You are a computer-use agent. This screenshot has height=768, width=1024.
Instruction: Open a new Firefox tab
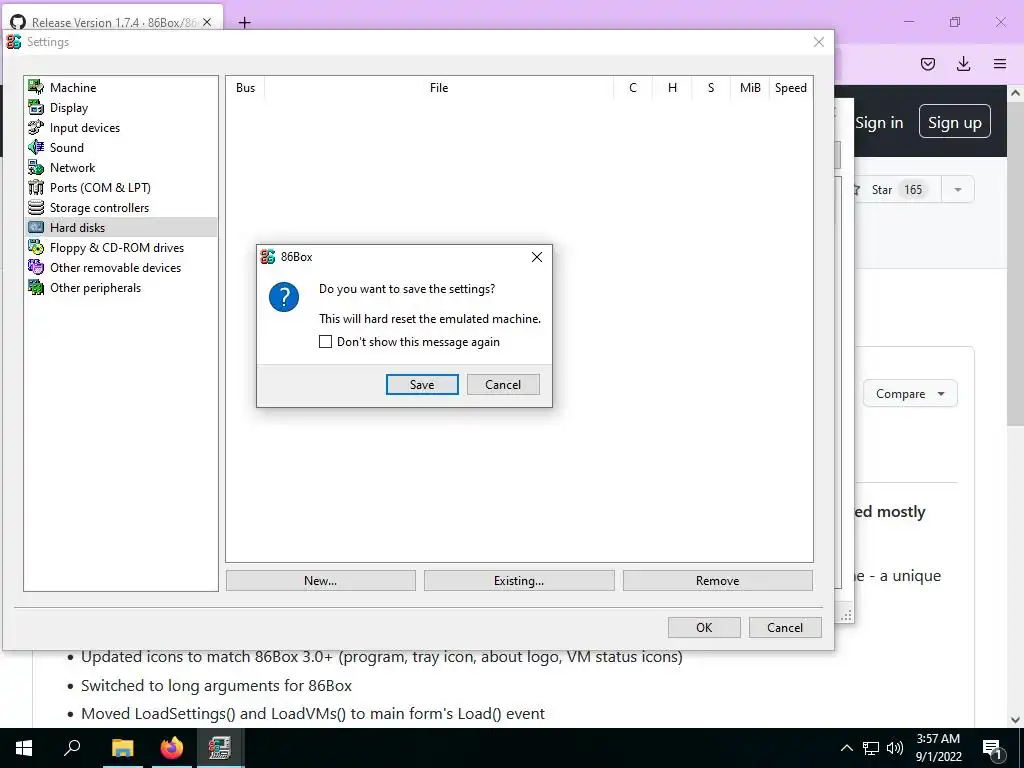coord(244,23)
